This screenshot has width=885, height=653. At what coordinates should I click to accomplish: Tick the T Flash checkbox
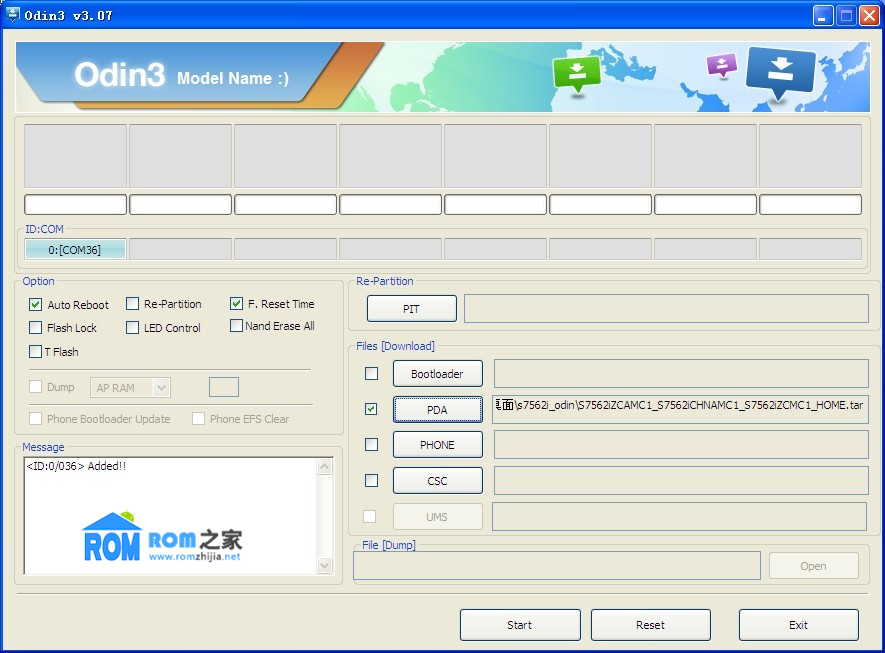tap(35, 352)
